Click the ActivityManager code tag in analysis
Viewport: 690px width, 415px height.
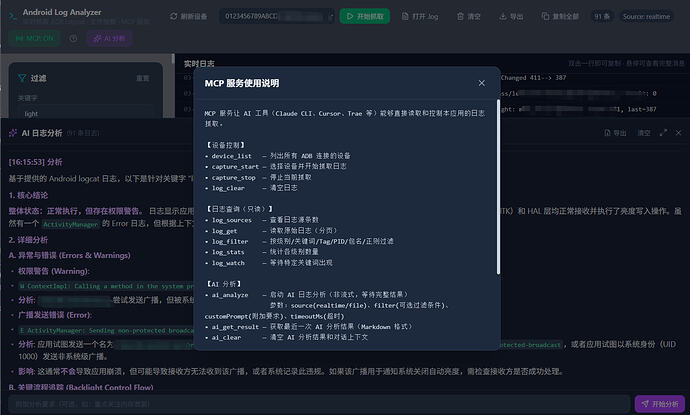70,224
